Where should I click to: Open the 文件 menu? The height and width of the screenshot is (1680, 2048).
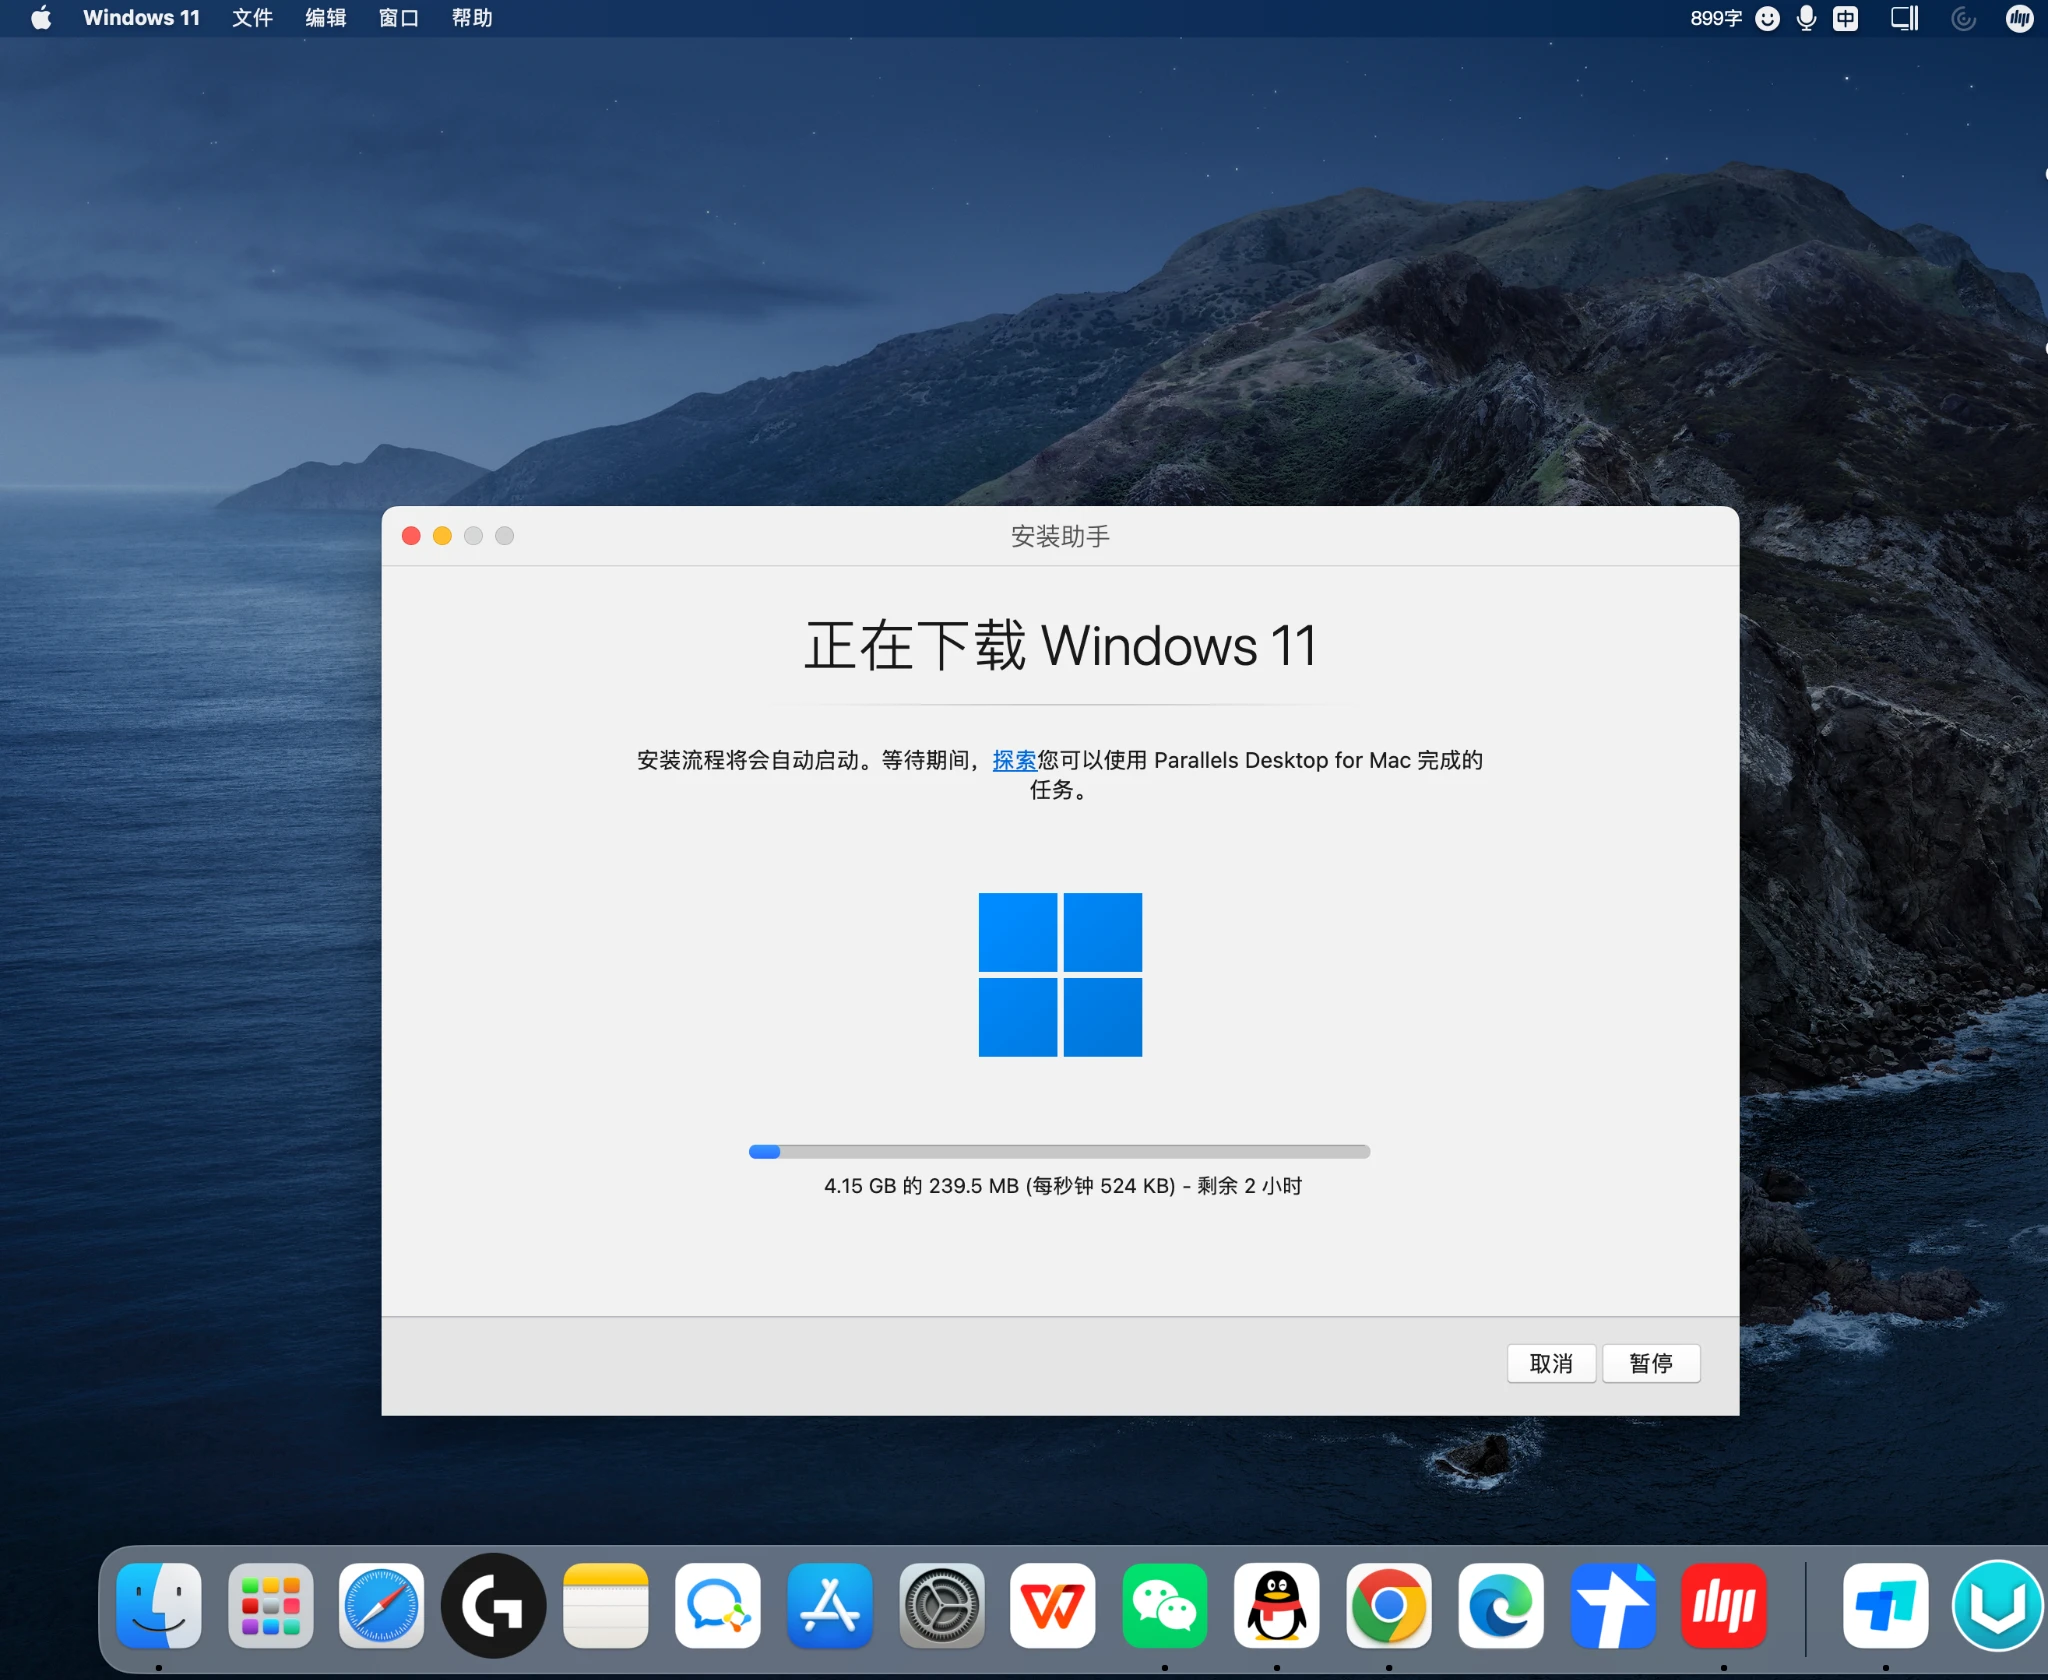pyautogui.click(x=252, y=18)
